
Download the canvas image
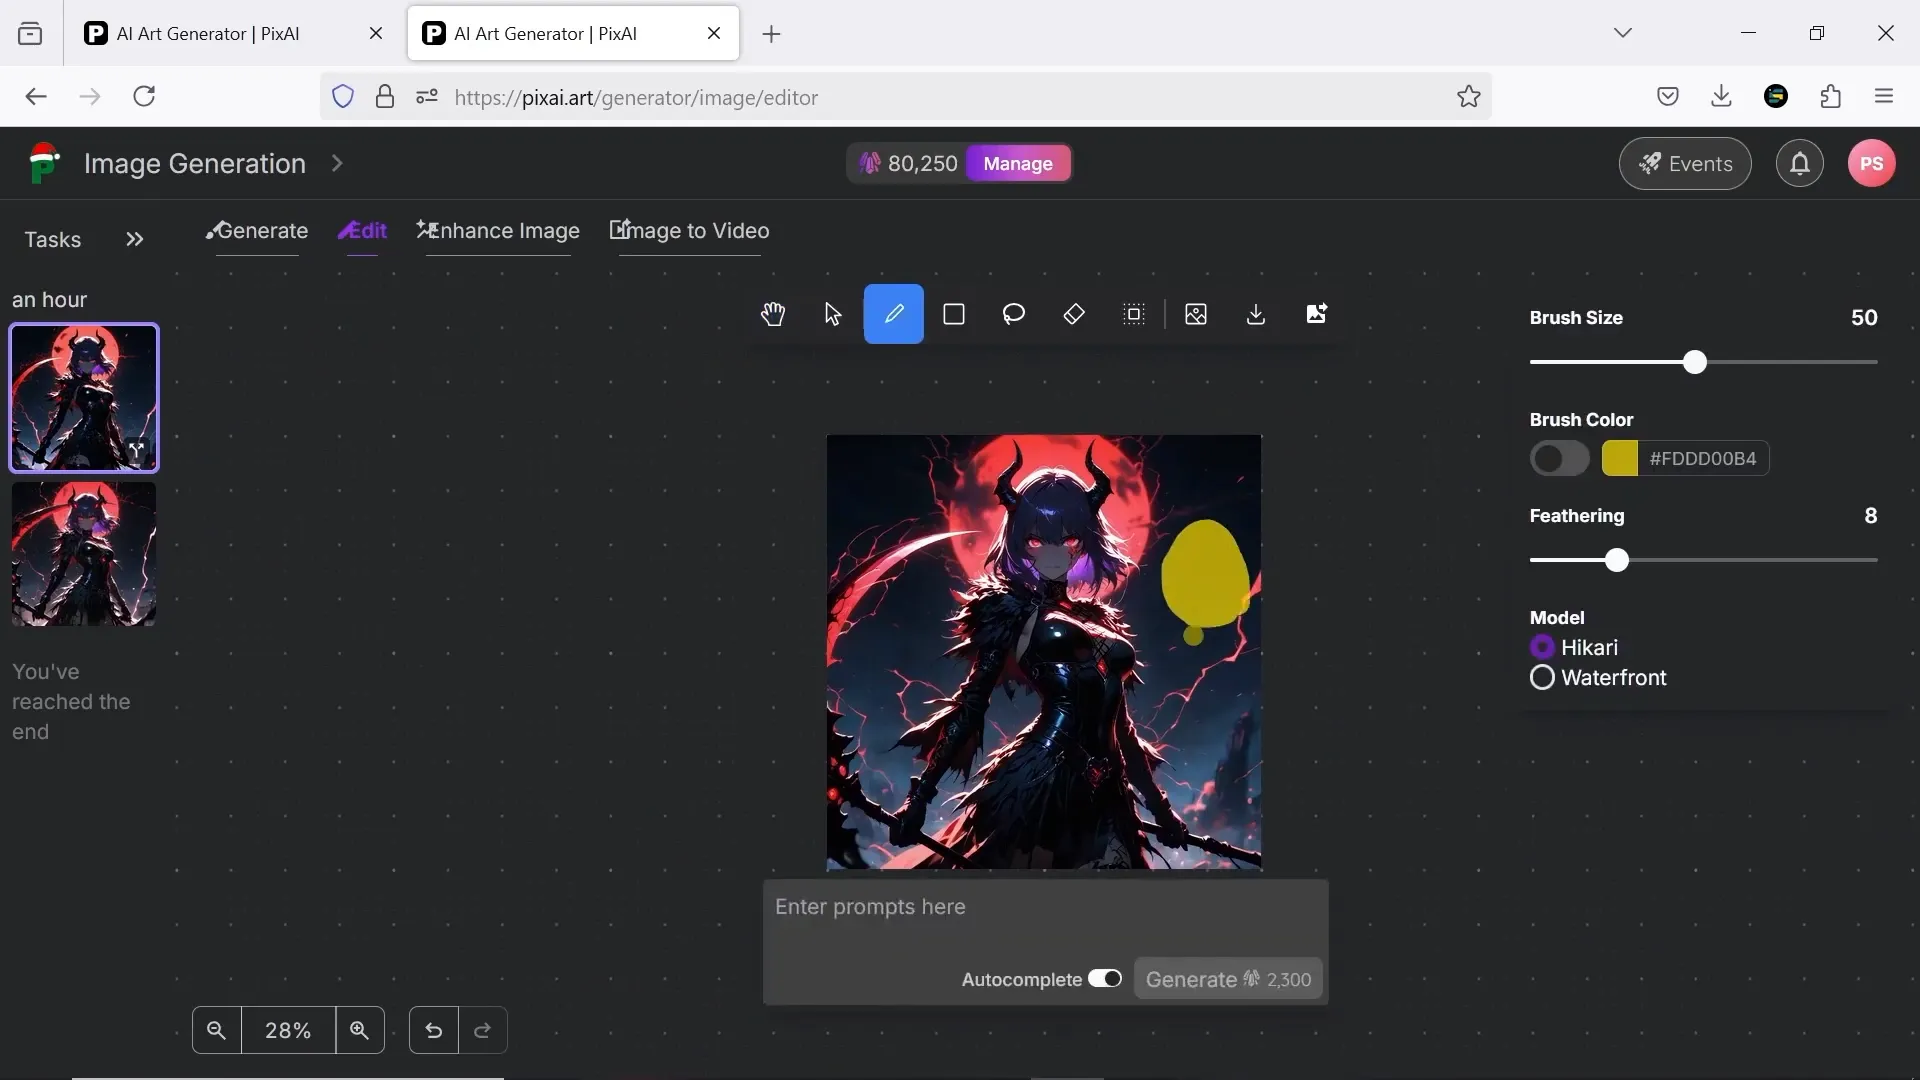1256,314
